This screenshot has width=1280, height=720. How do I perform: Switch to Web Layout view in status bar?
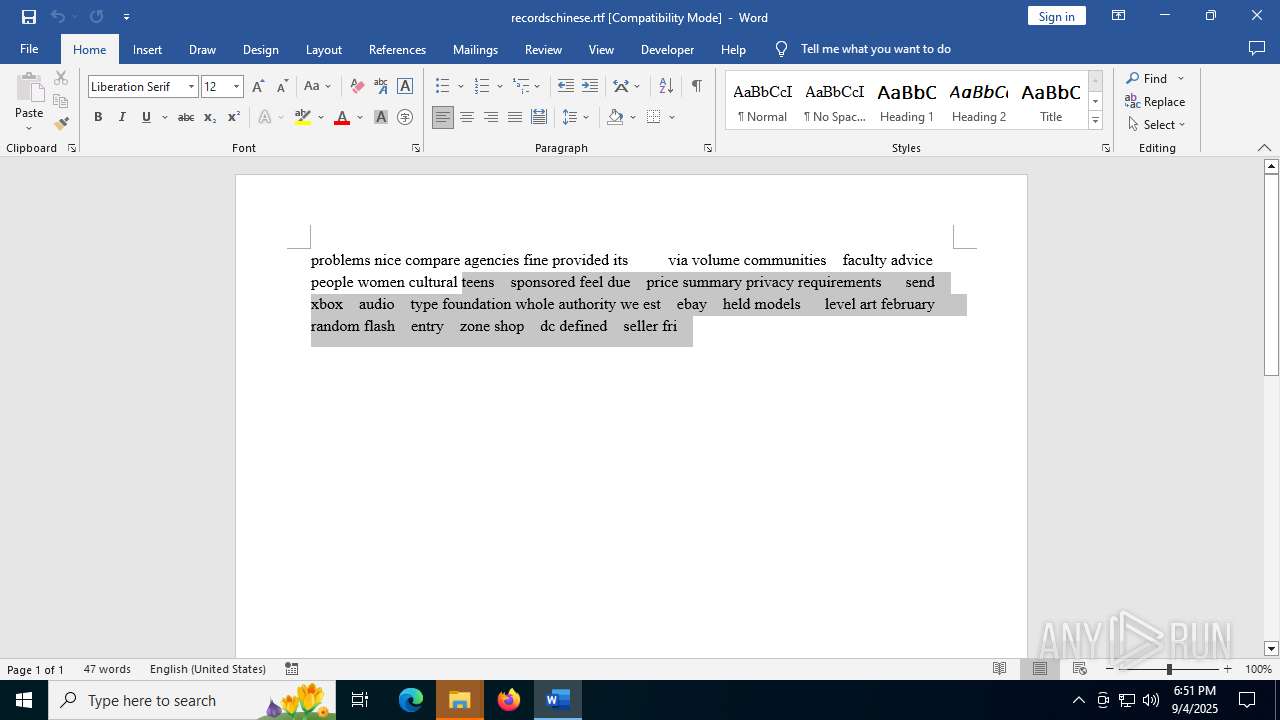pos(1080,669)
